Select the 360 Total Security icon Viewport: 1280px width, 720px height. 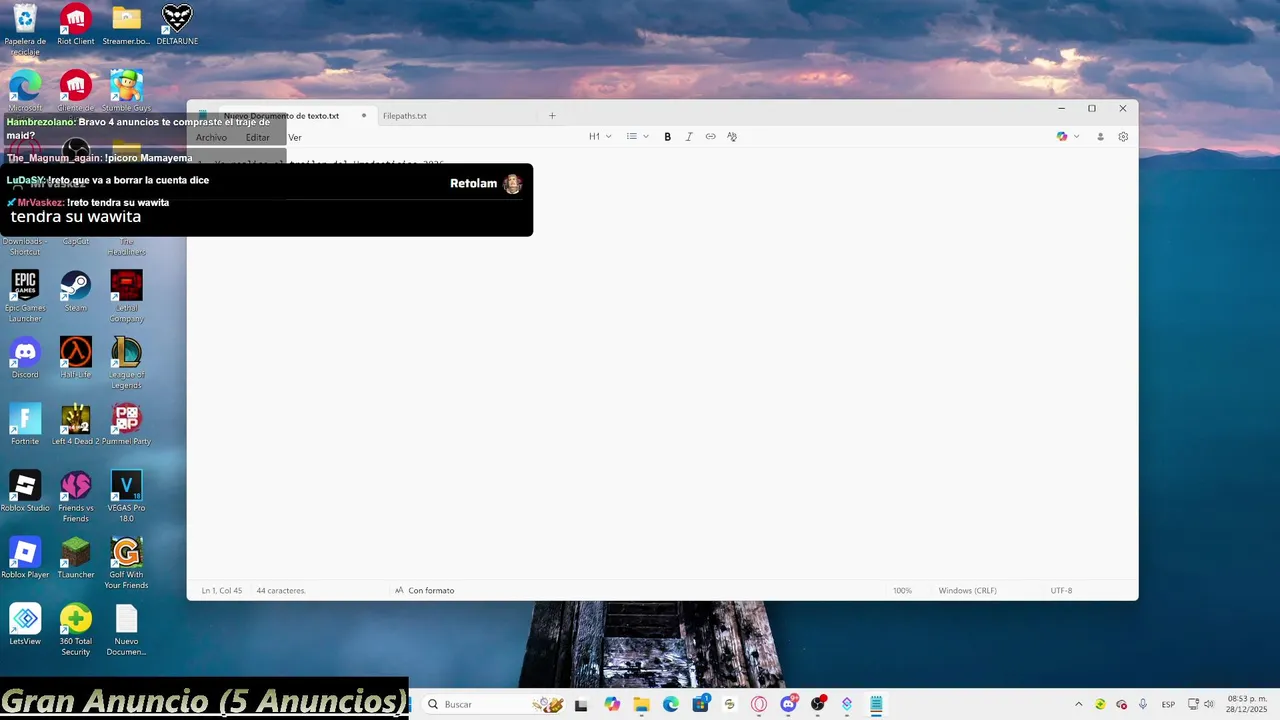(76, 631)
